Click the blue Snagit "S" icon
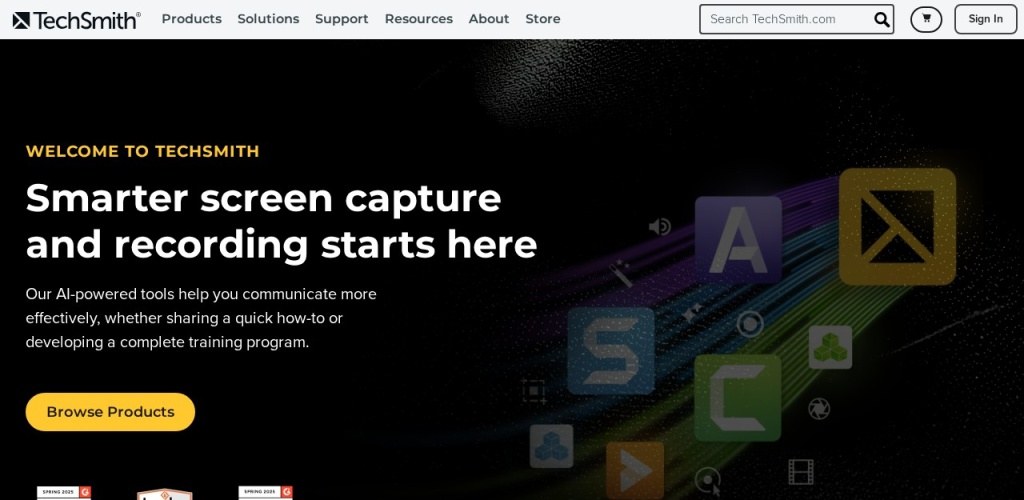This screenshot has height=500, width=1024. coord(611,351)
